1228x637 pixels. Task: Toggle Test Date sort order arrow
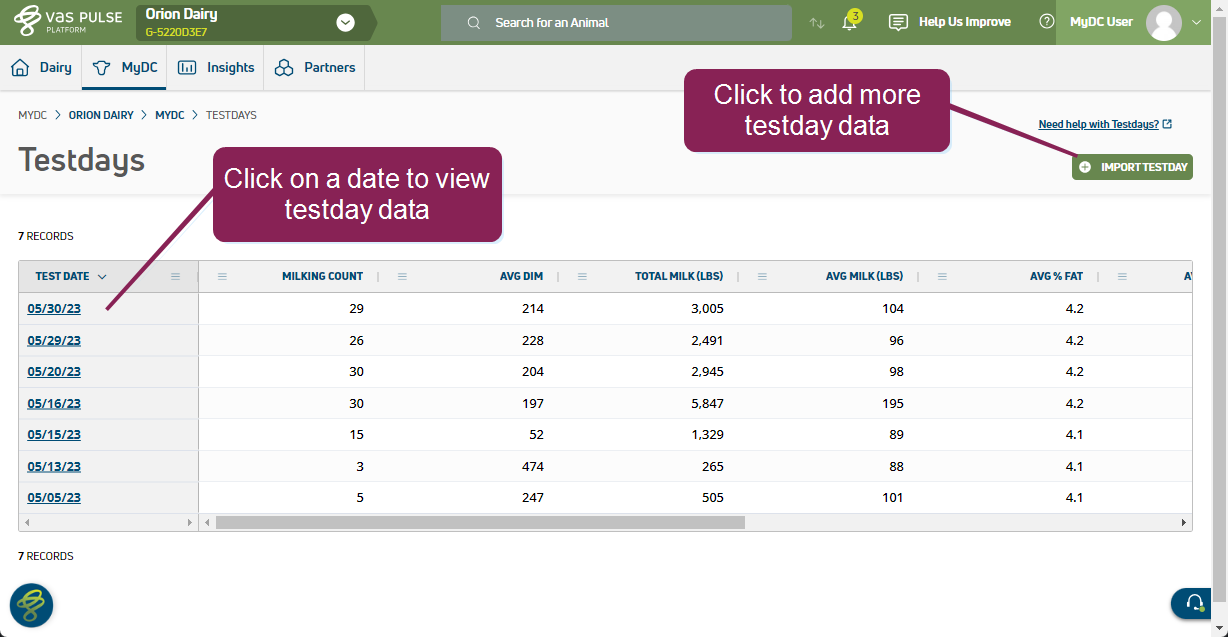point(102,277)
